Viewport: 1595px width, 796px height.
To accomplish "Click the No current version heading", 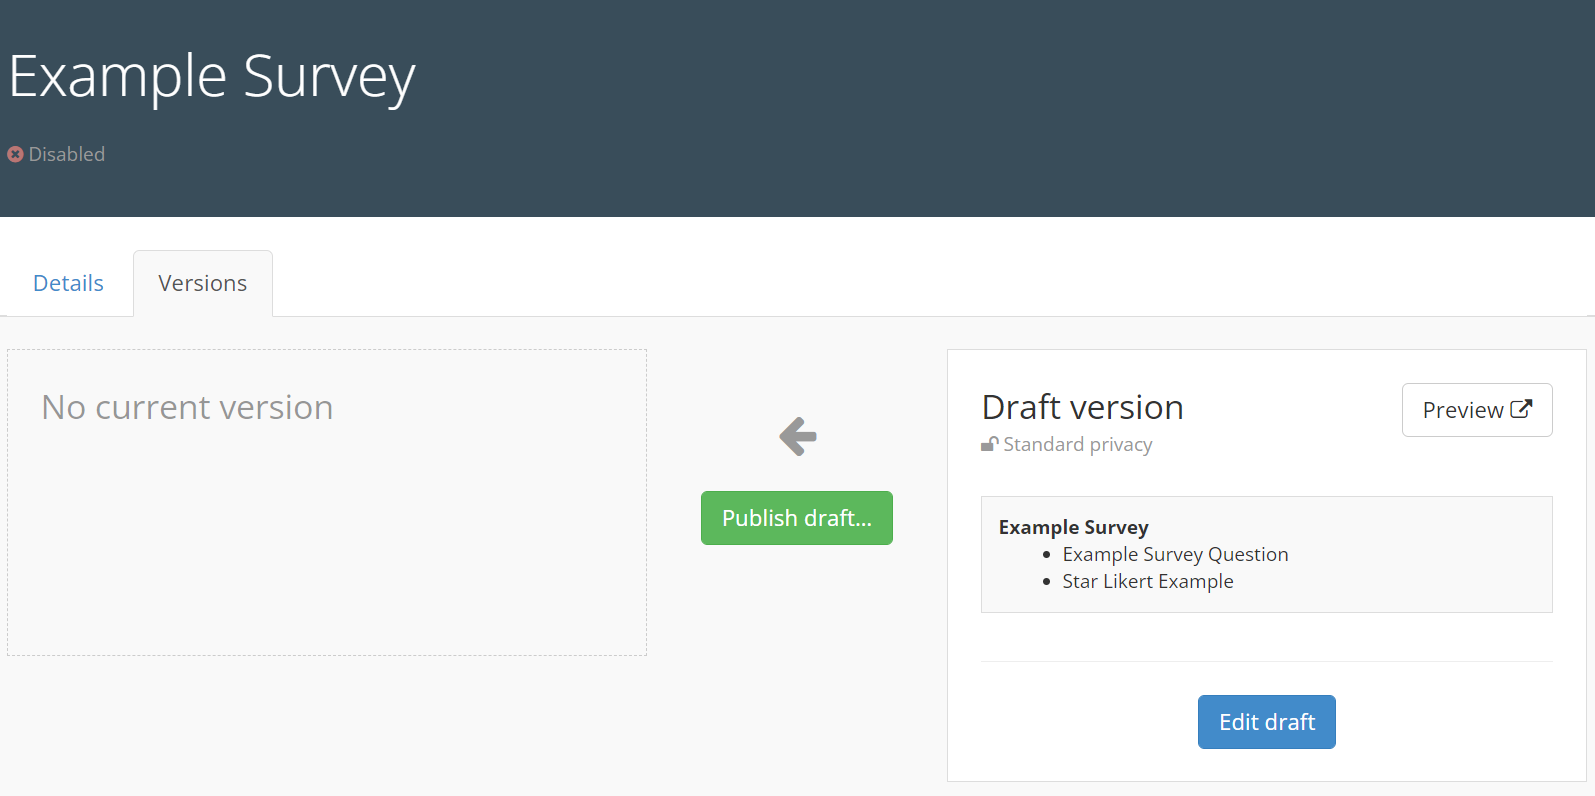I will point(187,407).
